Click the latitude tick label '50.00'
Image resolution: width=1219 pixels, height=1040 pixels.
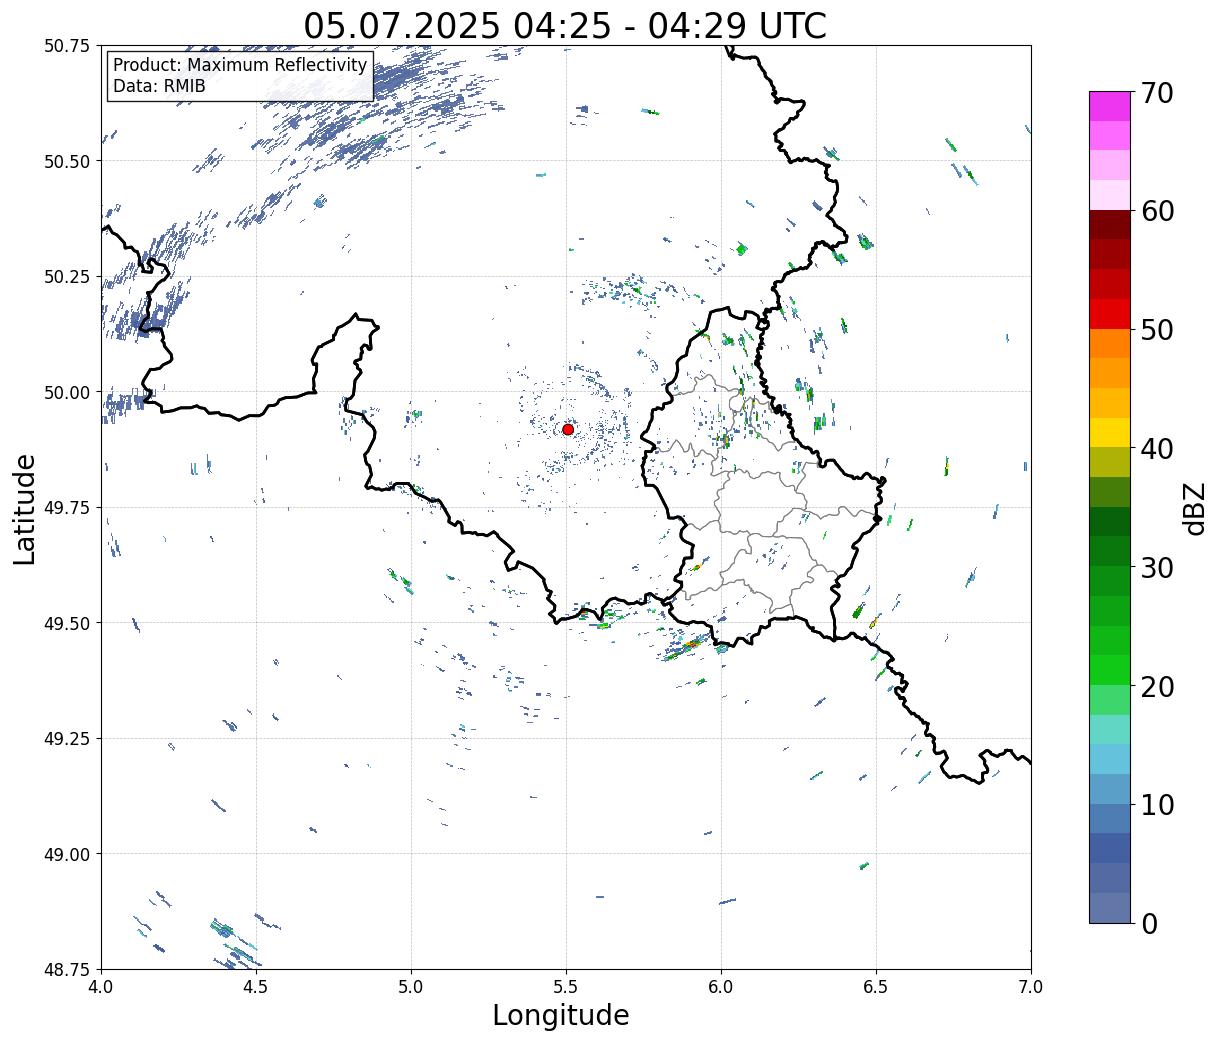click(67, 392)
